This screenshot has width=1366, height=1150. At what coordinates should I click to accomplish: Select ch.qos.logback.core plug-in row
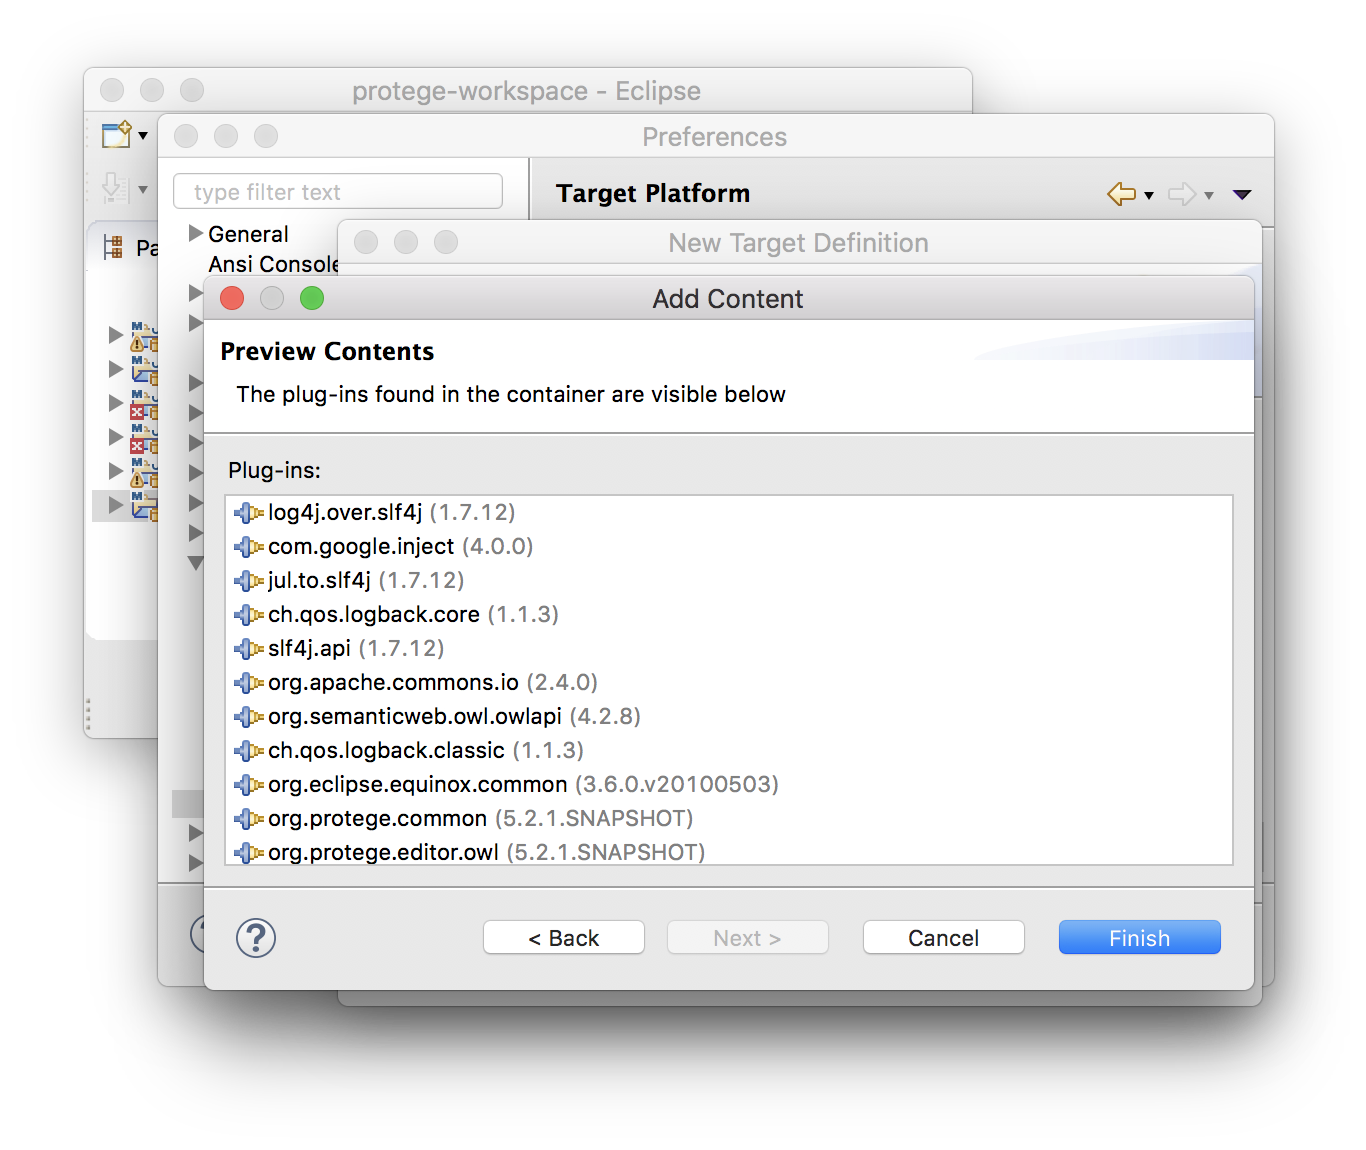point(729,615)
